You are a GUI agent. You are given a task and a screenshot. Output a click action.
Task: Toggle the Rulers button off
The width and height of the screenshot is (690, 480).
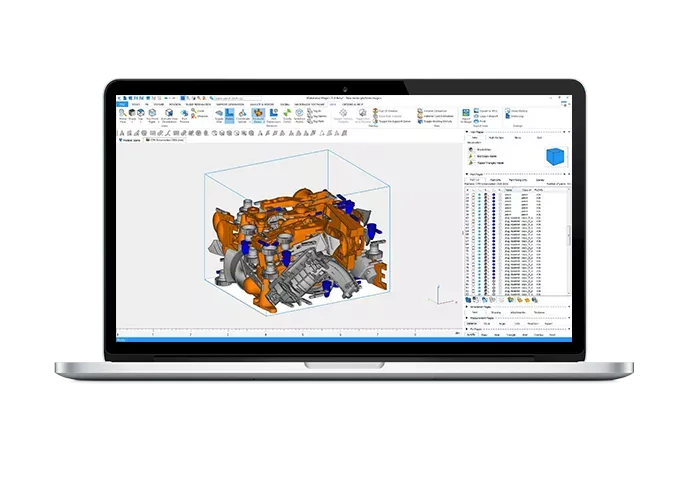point(230,116)
